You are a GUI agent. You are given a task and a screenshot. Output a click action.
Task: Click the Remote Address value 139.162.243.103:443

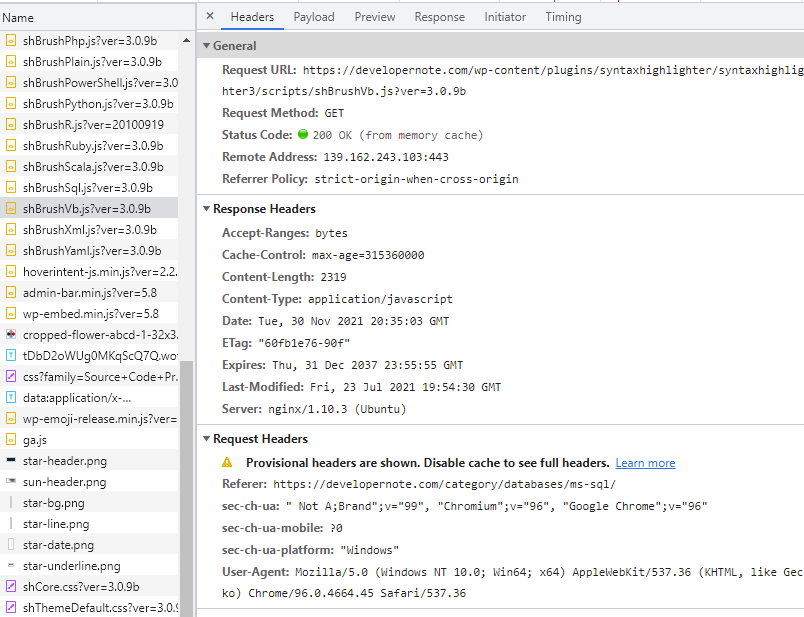click(386, 157)
